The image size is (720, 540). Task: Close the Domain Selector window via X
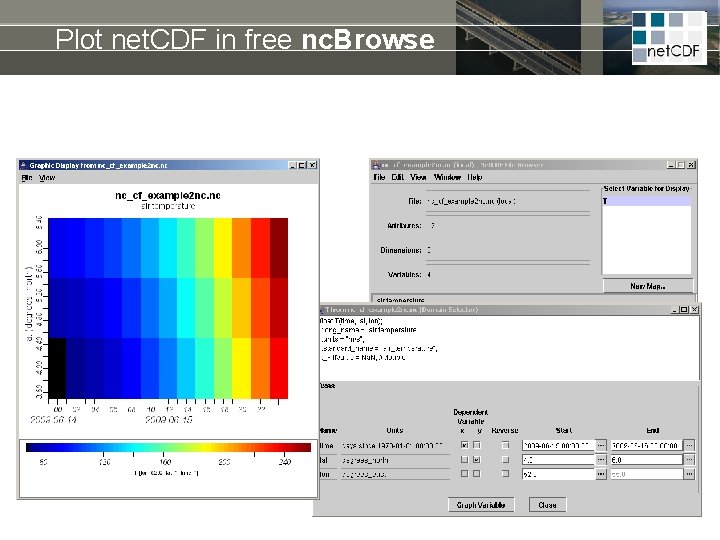(x=694, y=310)
